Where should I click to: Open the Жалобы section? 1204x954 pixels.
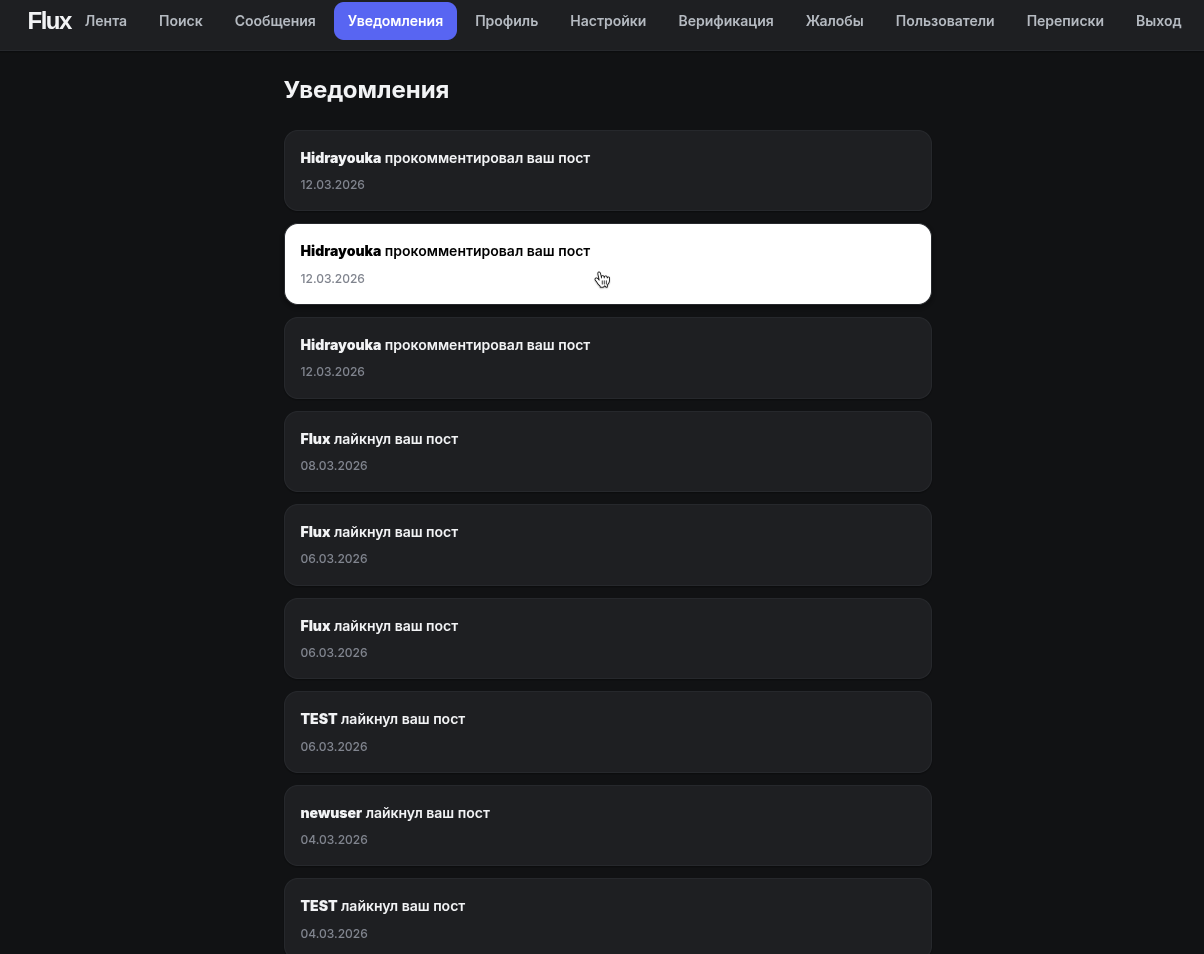point(834,21)
